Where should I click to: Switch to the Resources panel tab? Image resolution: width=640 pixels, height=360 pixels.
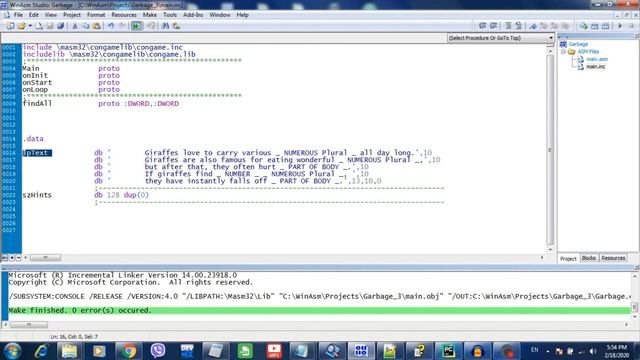613,258
